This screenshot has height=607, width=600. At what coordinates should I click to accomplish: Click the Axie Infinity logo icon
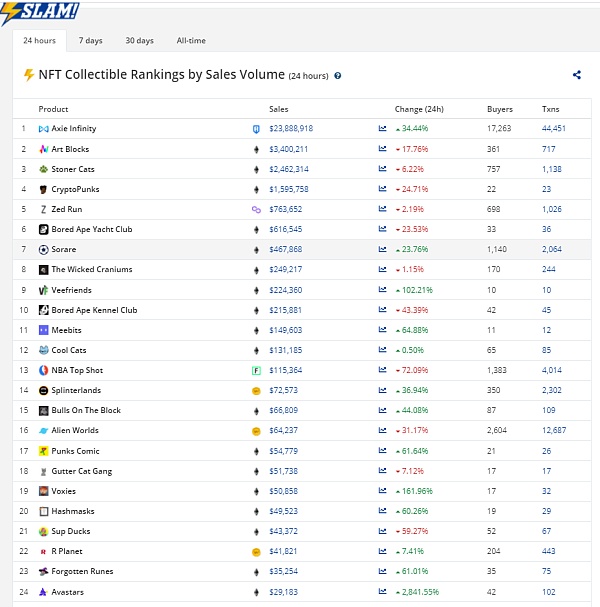pos(43,129)
